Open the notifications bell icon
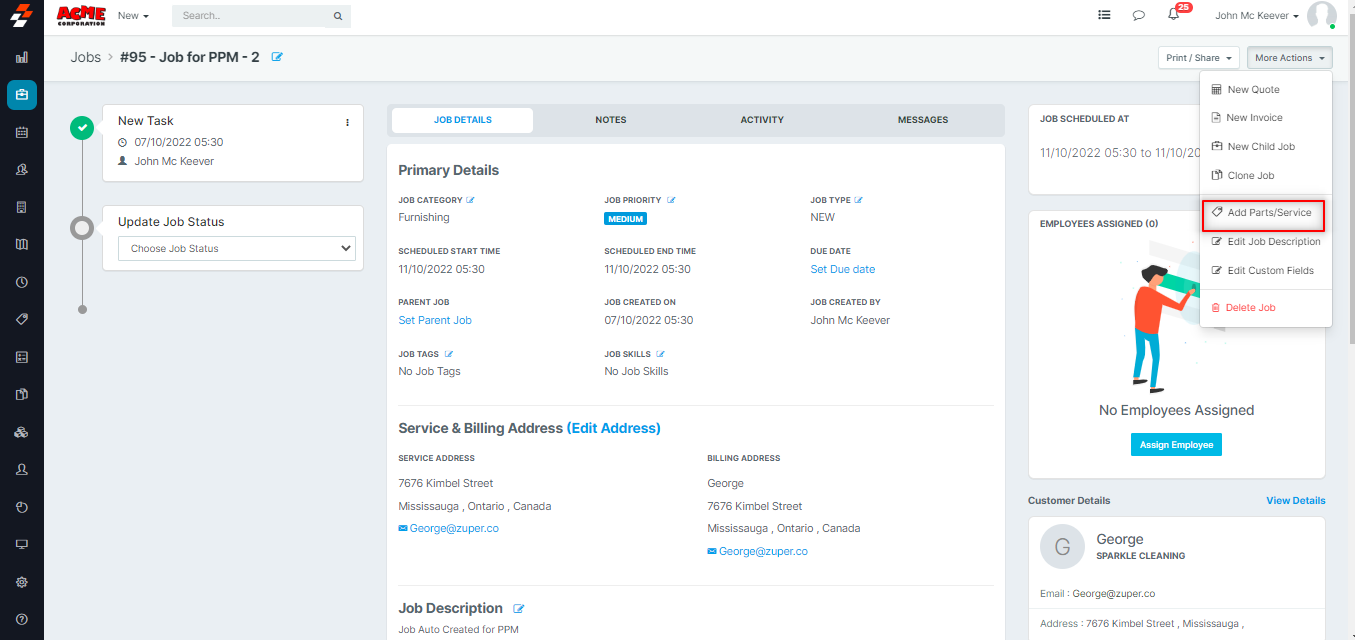The image size is (1355, 640). (x=1173, y=15)
